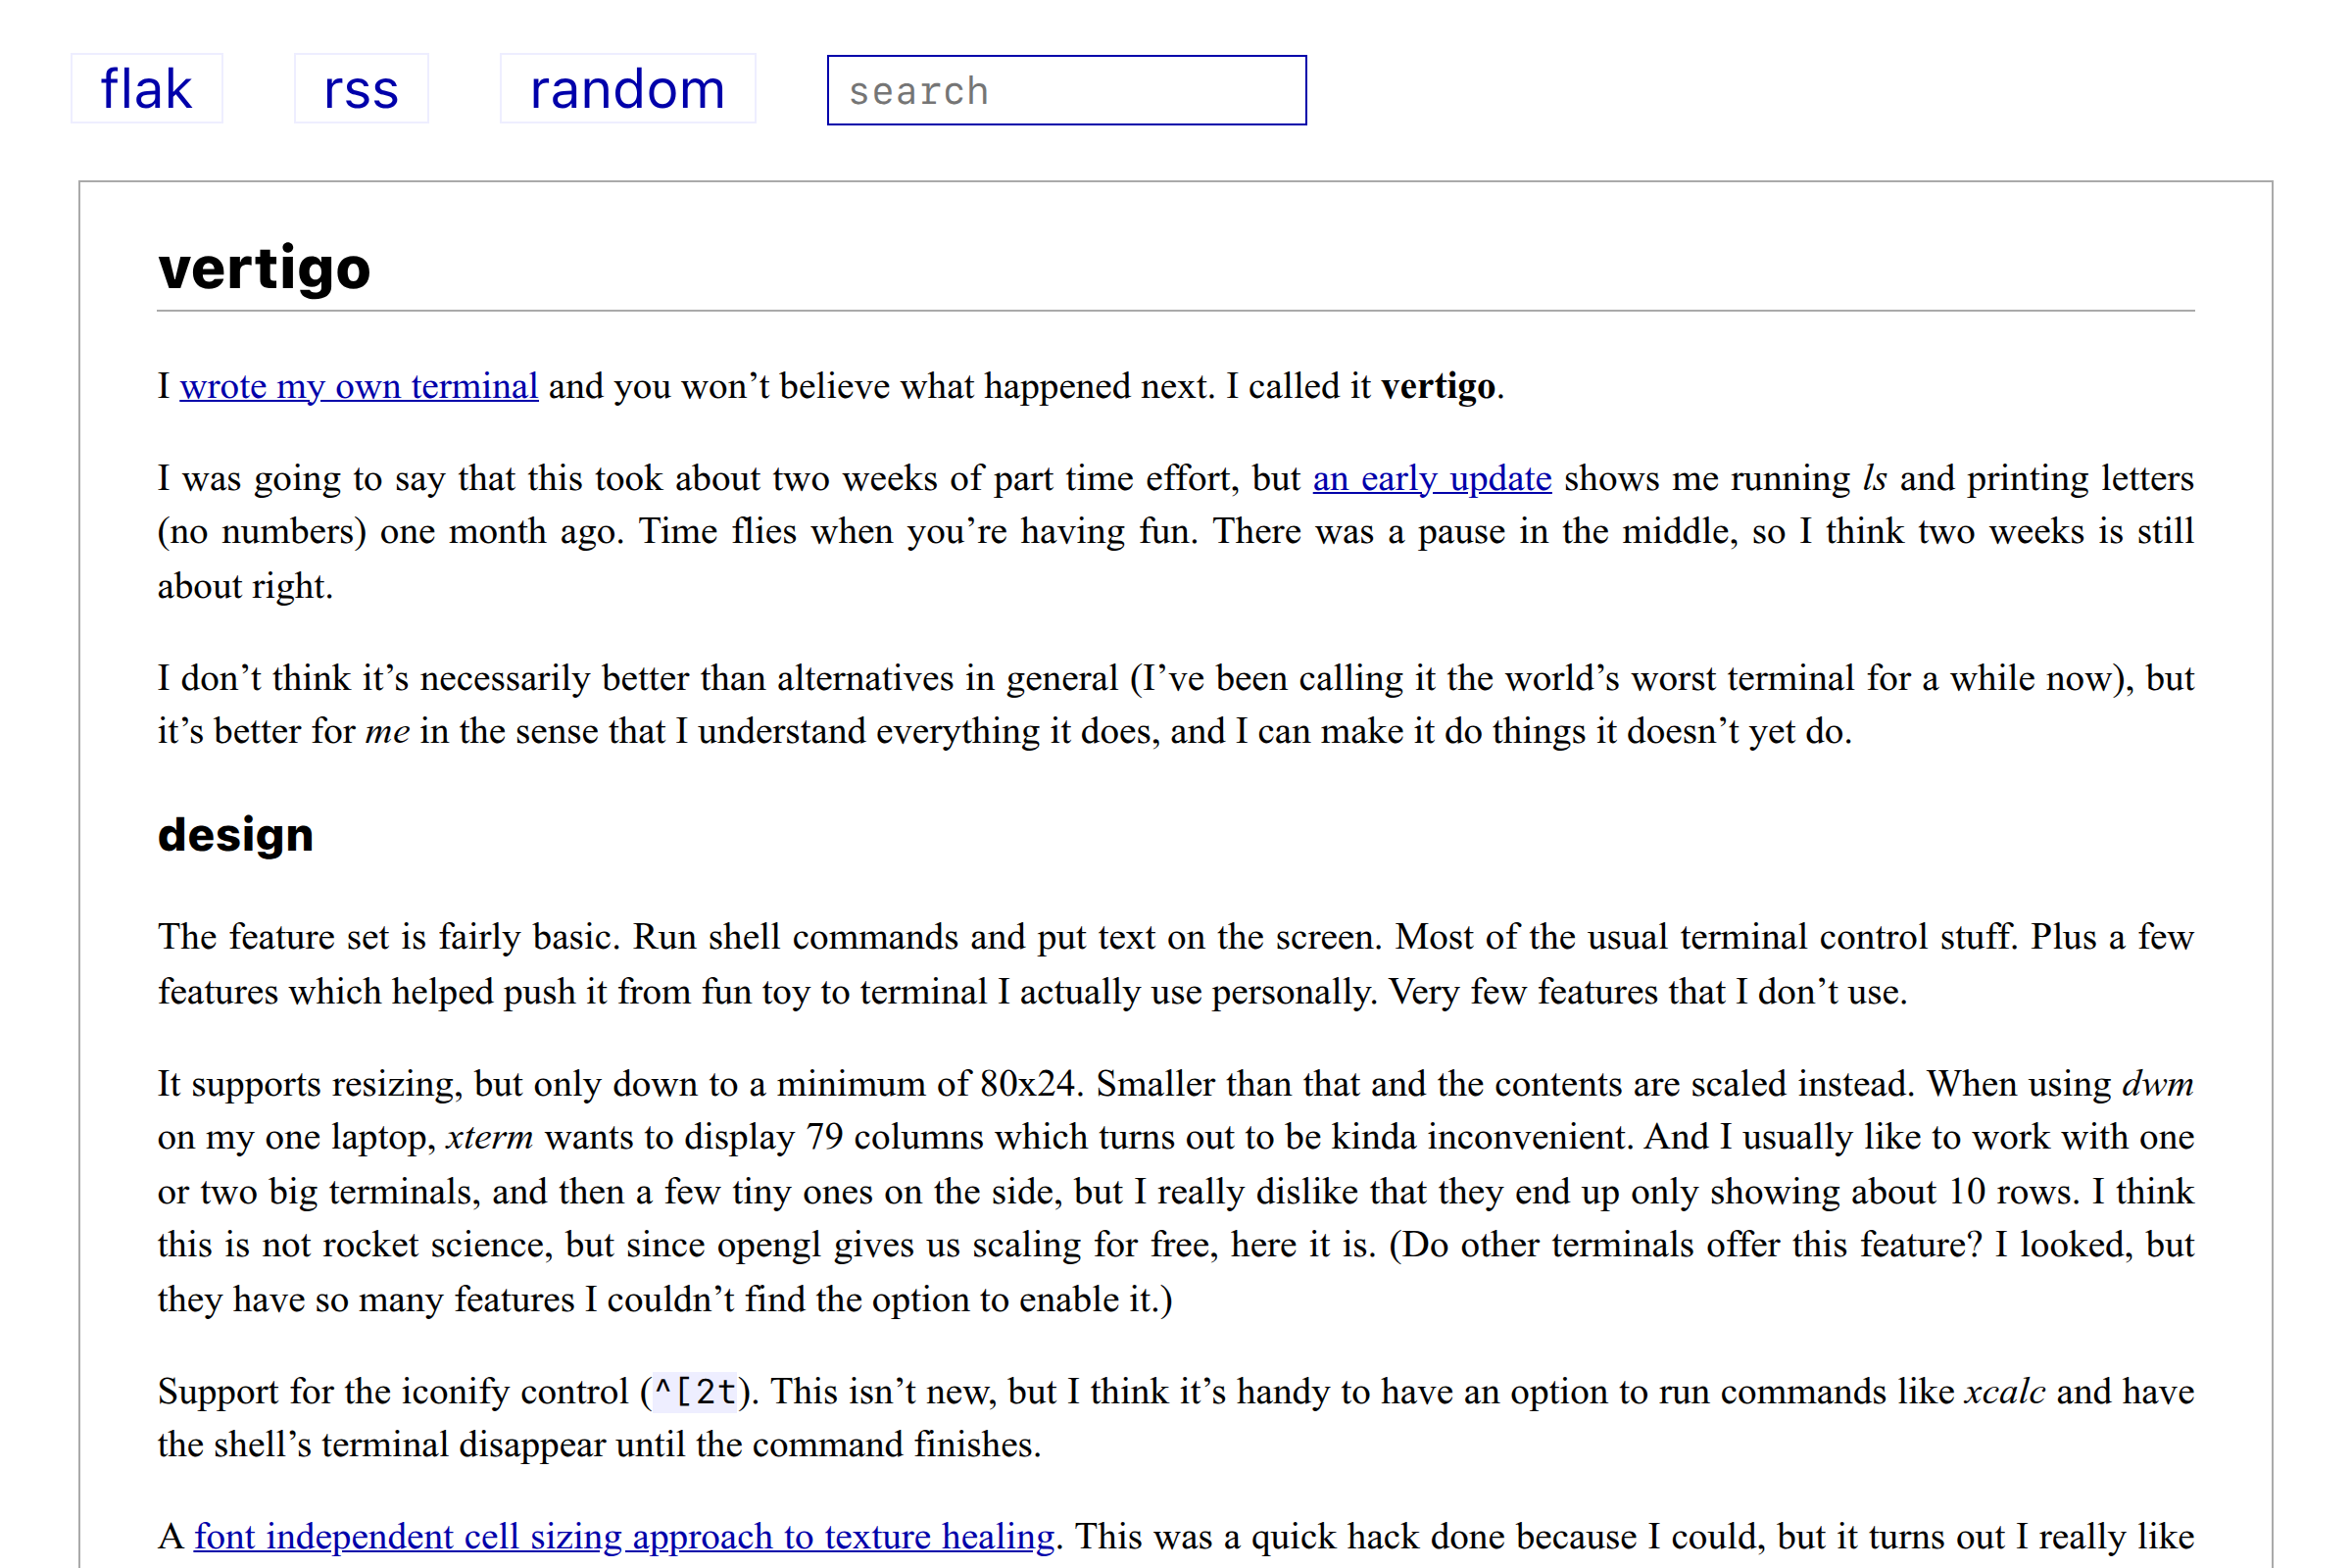This screenshot has height=1568, width=2352.
Task: Click the 'Support for the iconify' paragraph
Action: click(1175, 1418)
